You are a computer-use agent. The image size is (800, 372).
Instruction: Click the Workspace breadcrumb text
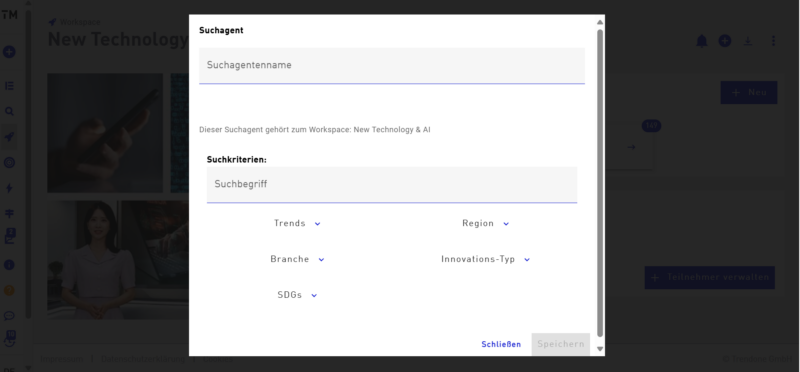(80, 22)
